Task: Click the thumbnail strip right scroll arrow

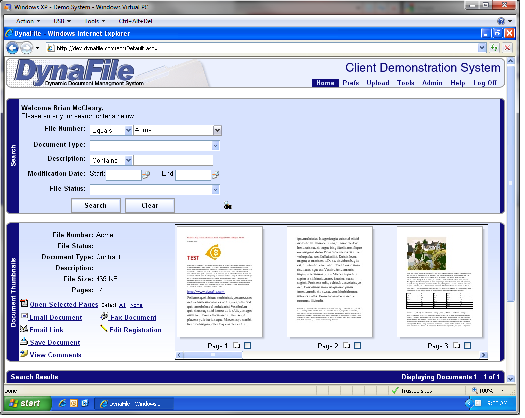Action: (x=483, y=354)
